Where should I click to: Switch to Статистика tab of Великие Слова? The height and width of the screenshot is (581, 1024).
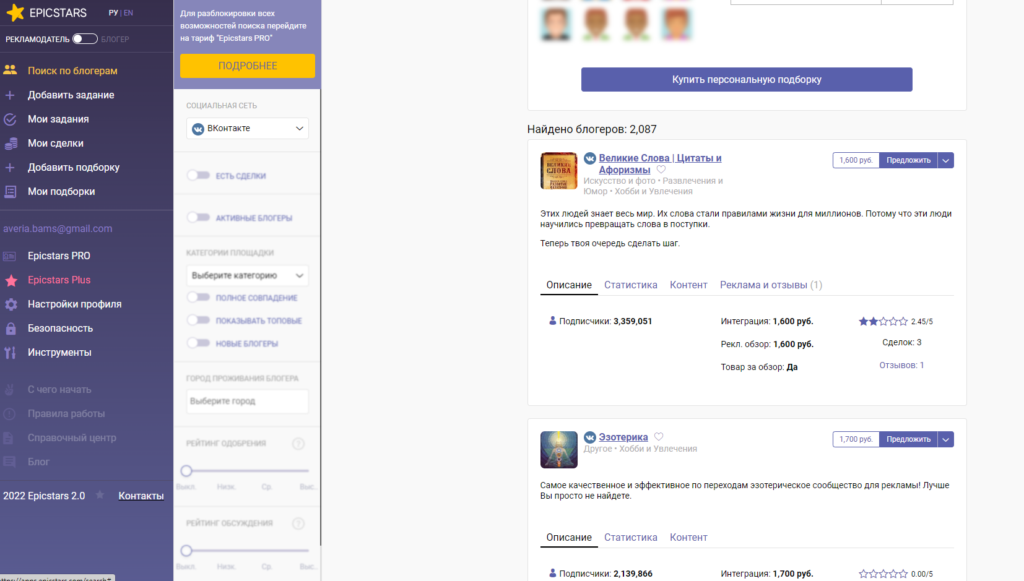click(x=630, y=285)
